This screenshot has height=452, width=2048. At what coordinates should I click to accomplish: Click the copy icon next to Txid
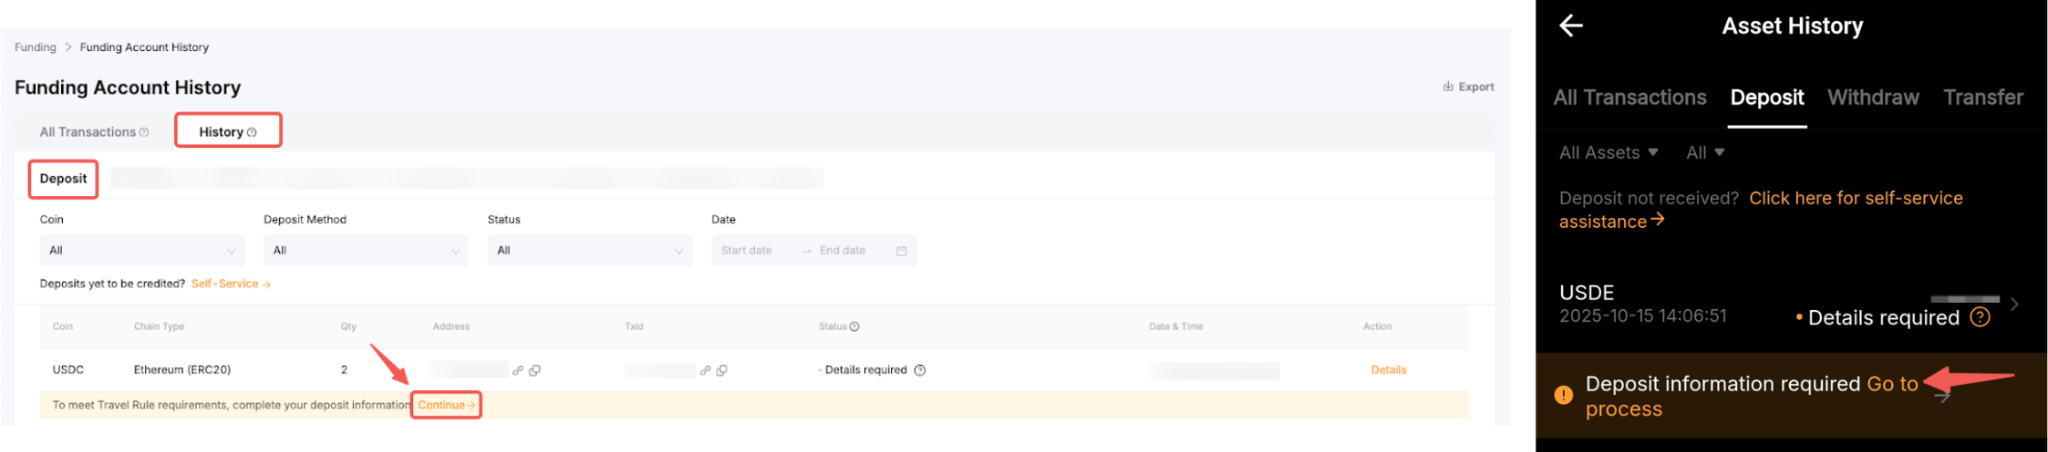(722, 370)
